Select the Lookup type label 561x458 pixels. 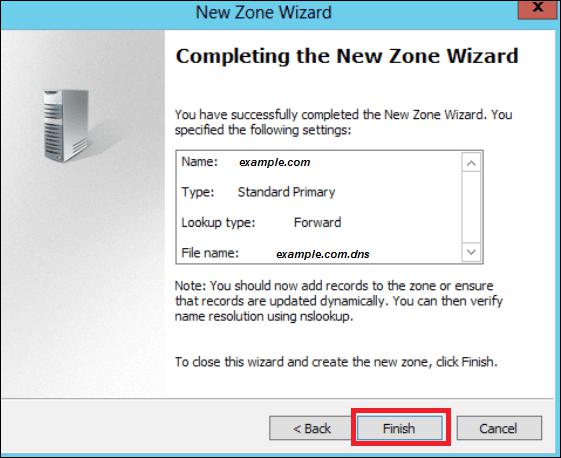coord(218,223)
